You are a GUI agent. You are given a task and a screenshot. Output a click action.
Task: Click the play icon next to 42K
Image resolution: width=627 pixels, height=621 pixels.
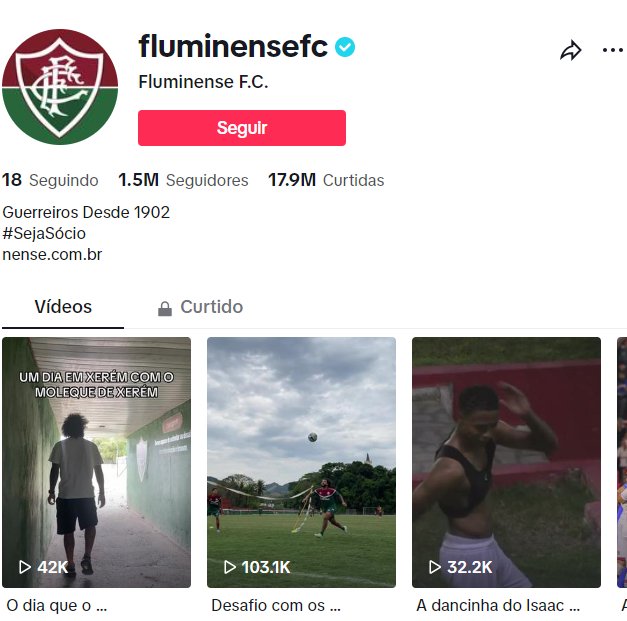(25, 567)
